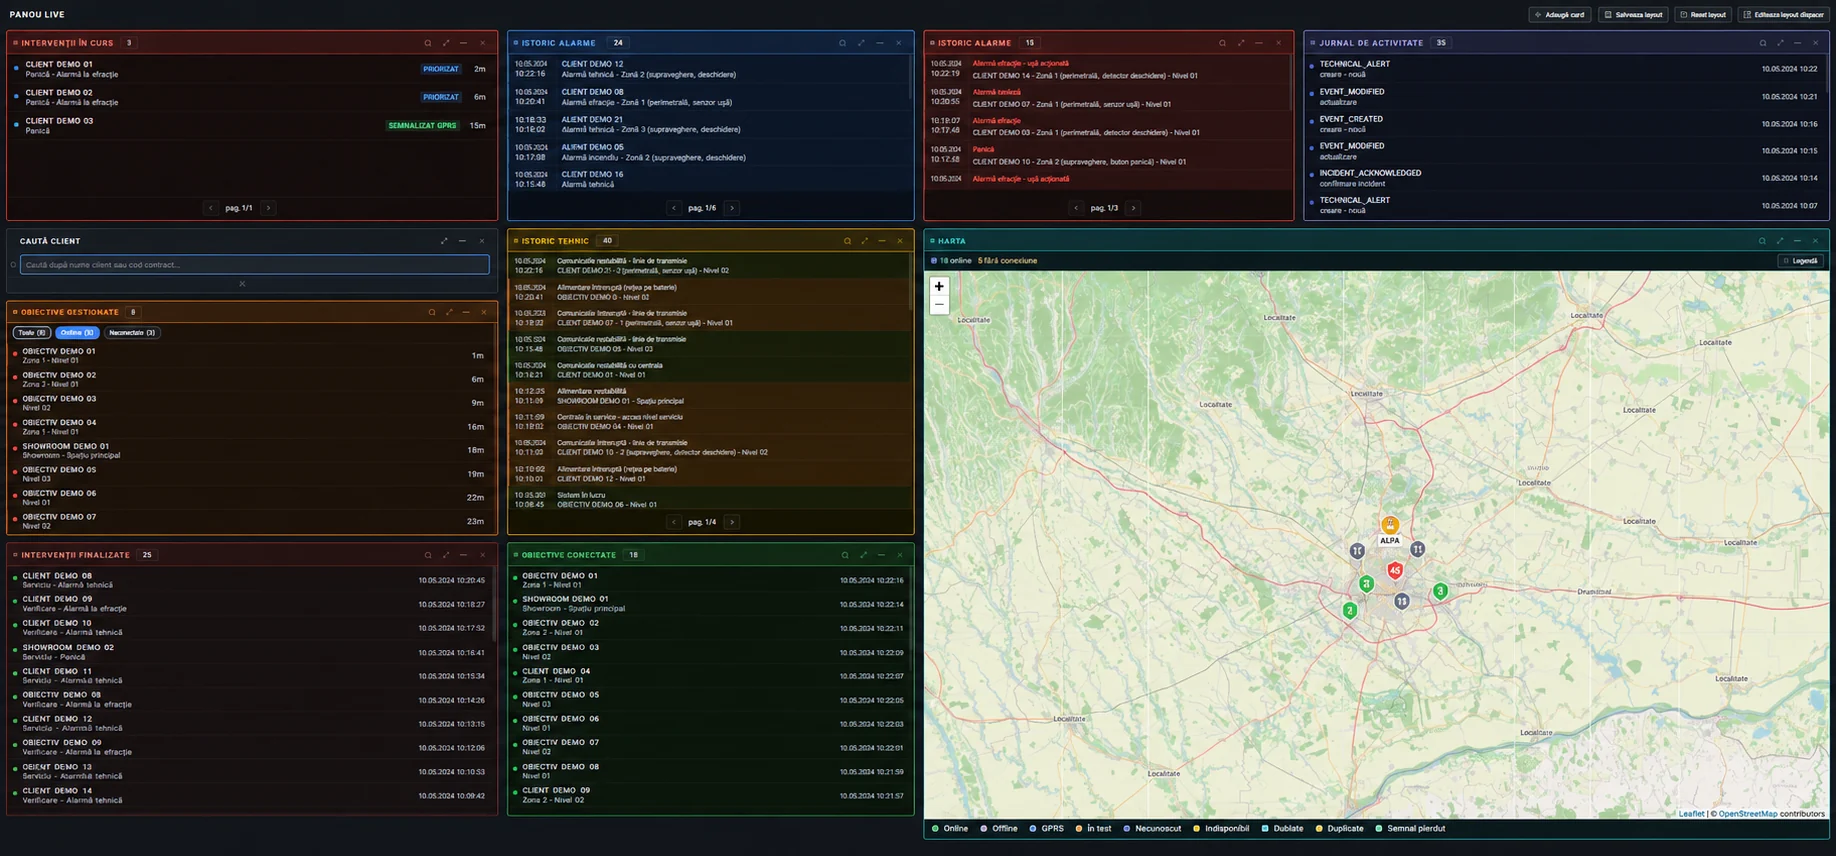
Task: Clear the client search with X
Action: click(x=242, y=284)
